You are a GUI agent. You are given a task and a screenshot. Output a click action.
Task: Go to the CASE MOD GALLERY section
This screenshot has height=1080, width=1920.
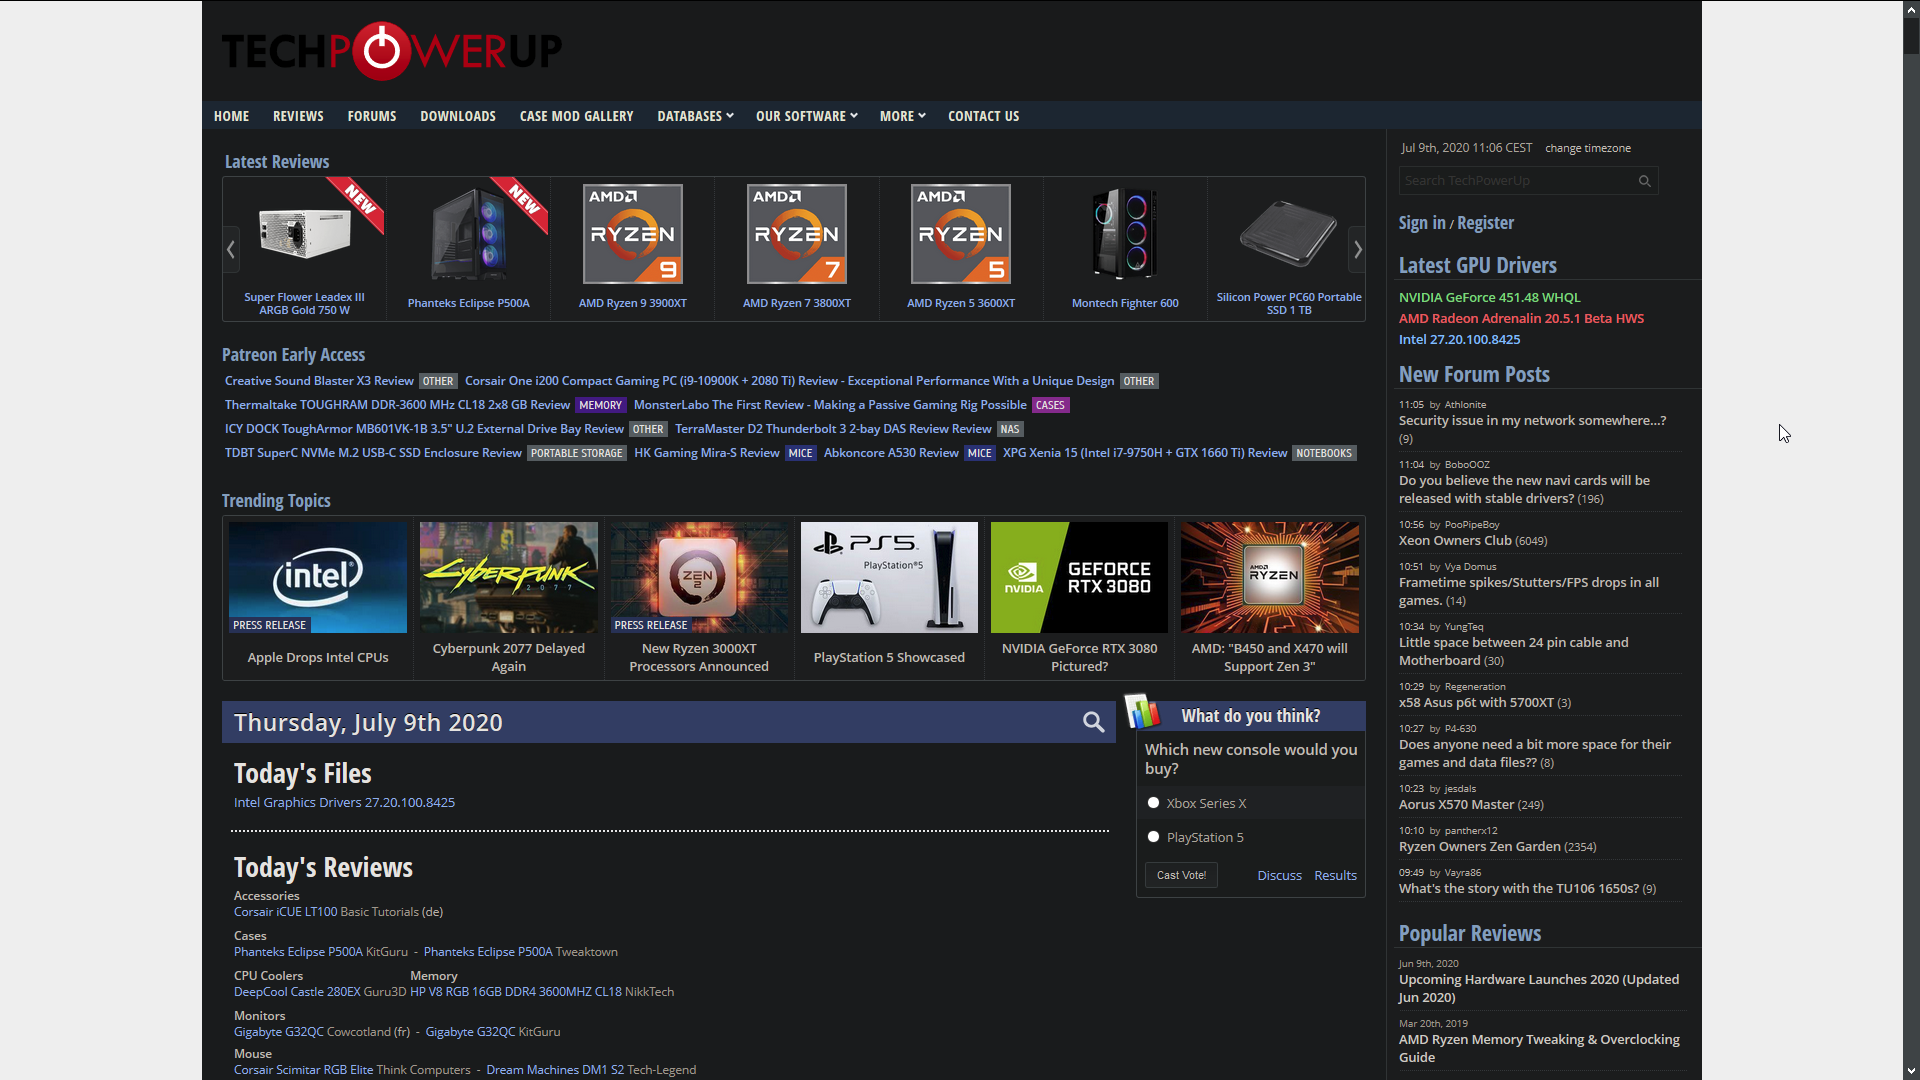(x=576, y=115)
